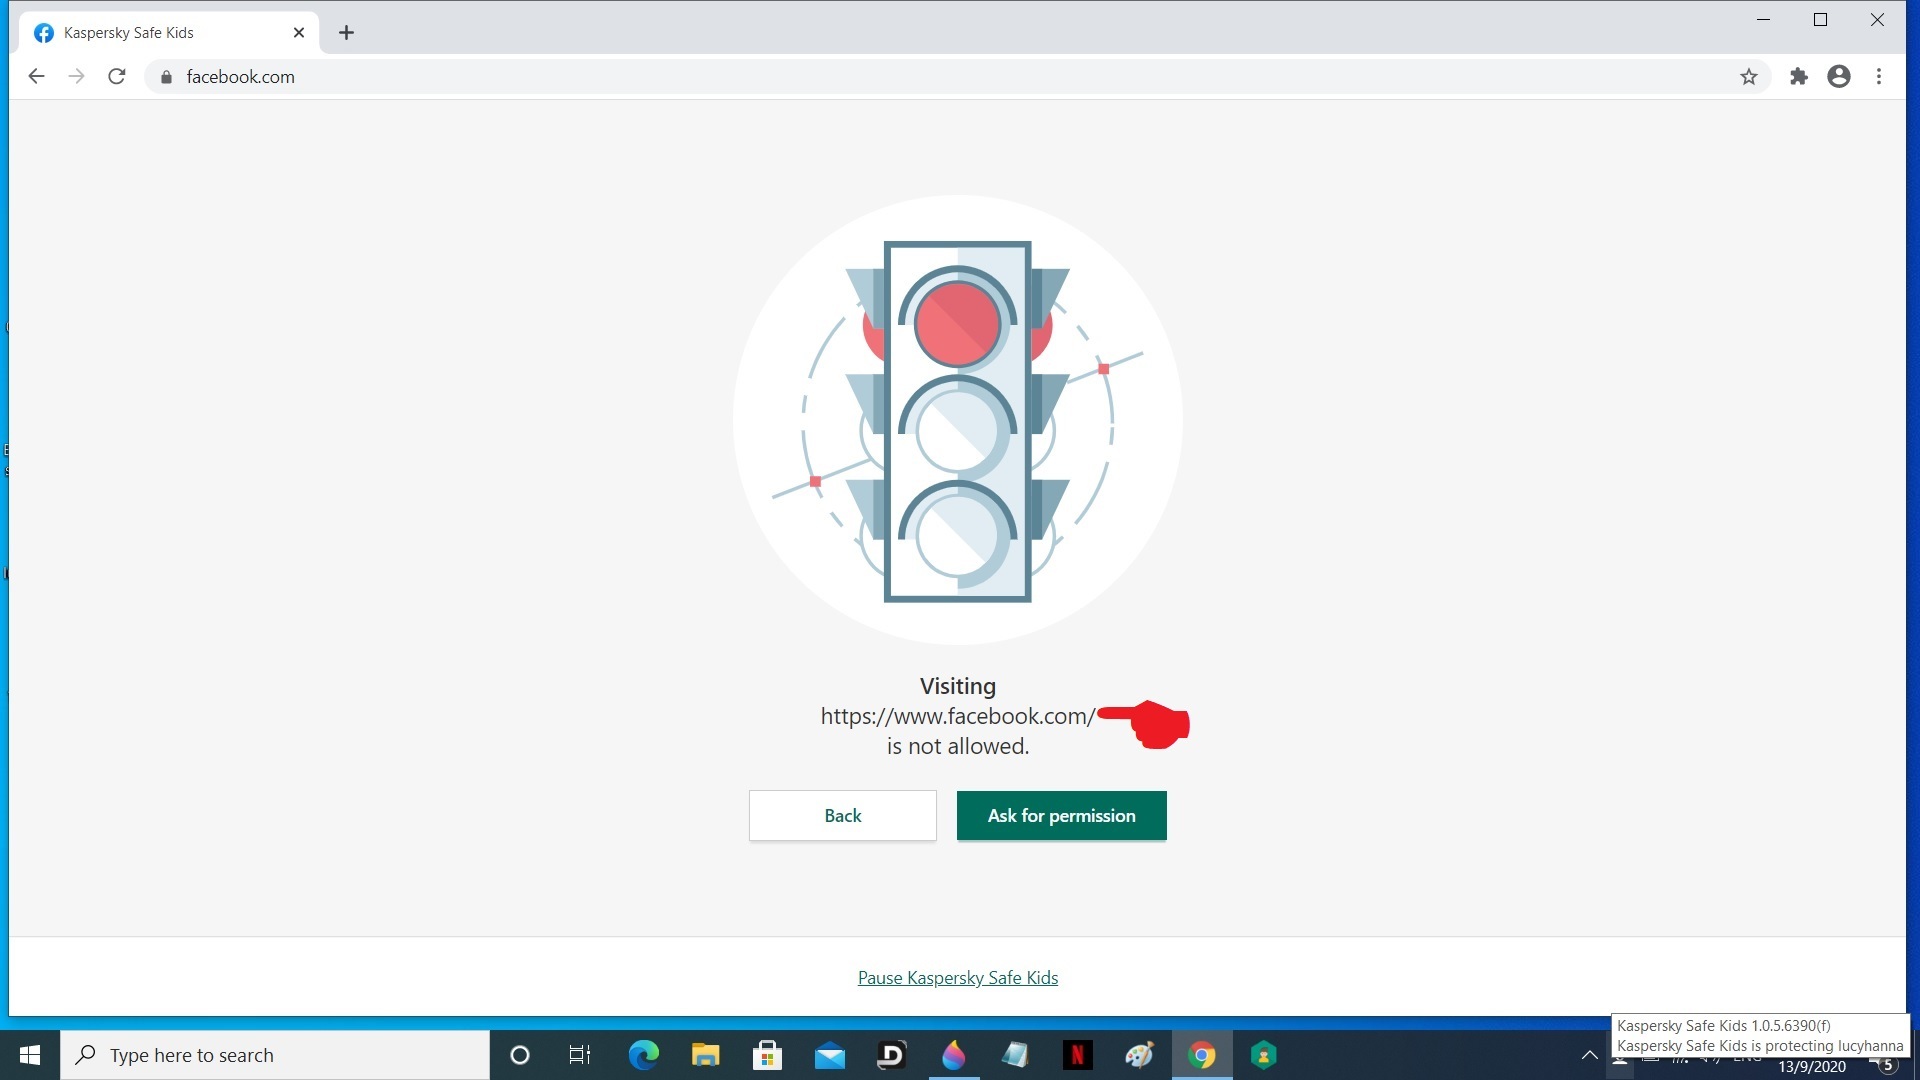1920x1080 pixels.
Task: Open the Windows Start menu
Action: [x=30, y=1055]
